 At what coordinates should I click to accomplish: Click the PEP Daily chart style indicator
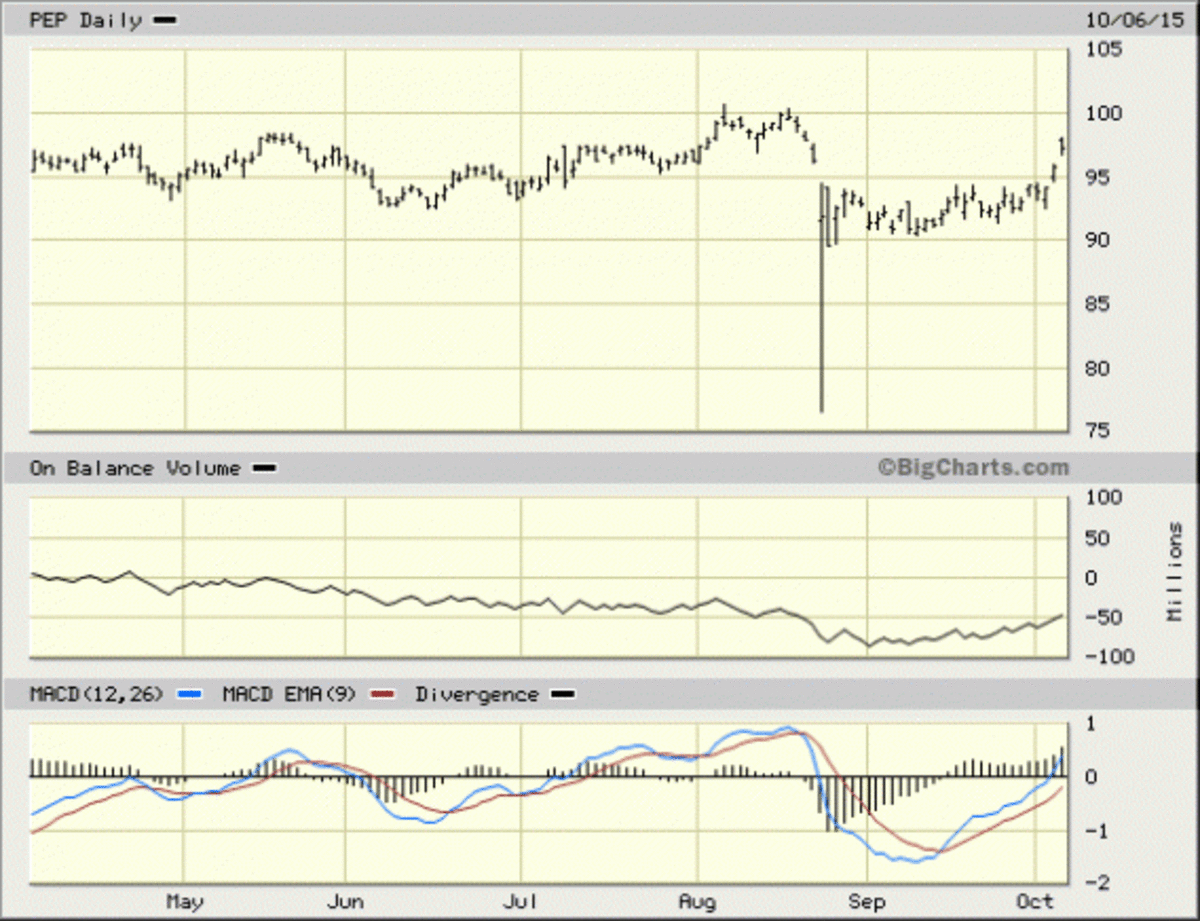click(163, 18)
